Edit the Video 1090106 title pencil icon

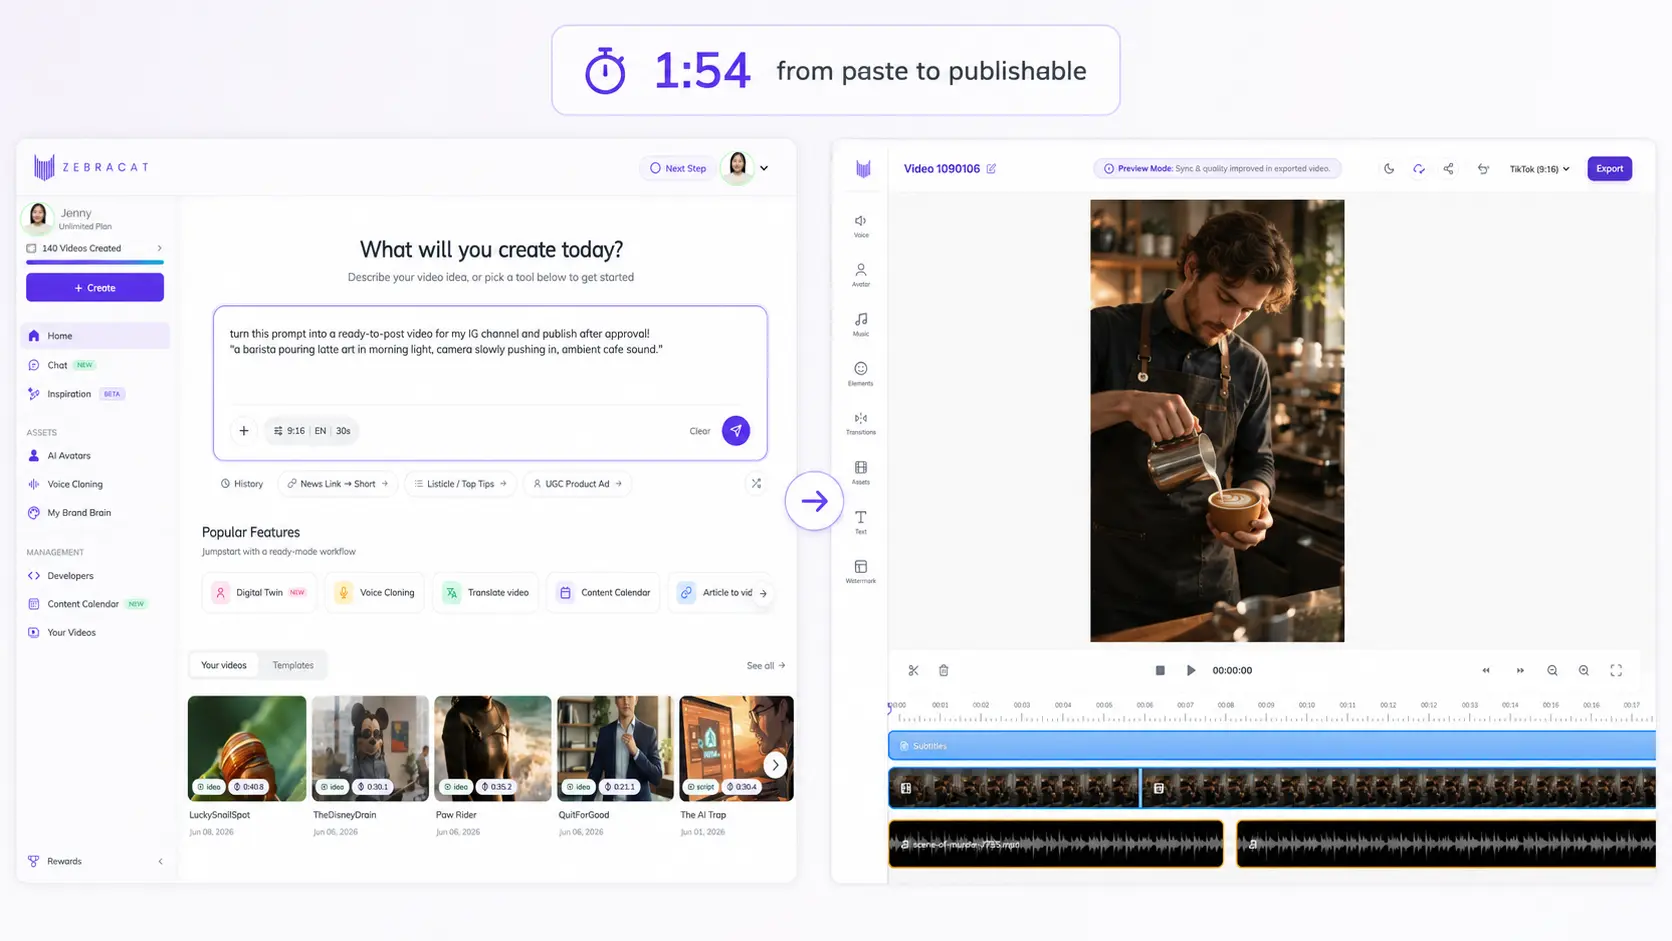tap(991, 168)
